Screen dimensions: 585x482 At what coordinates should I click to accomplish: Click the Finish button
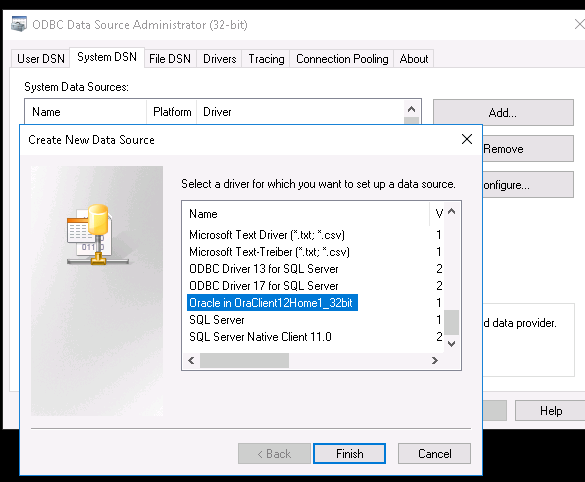point(349,454)
